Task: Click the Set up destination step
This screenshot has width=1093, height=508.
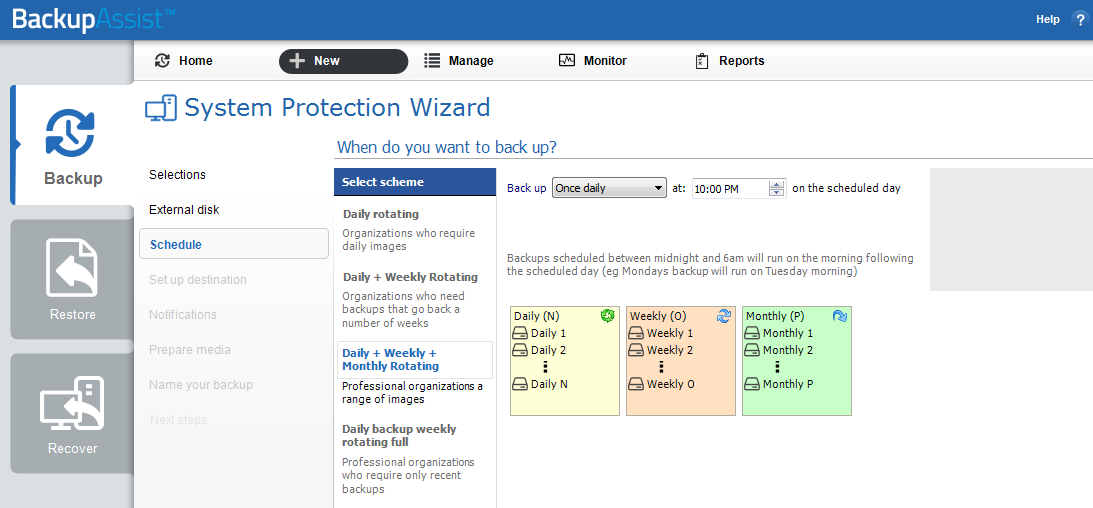Action: click(x=198, y=279)
